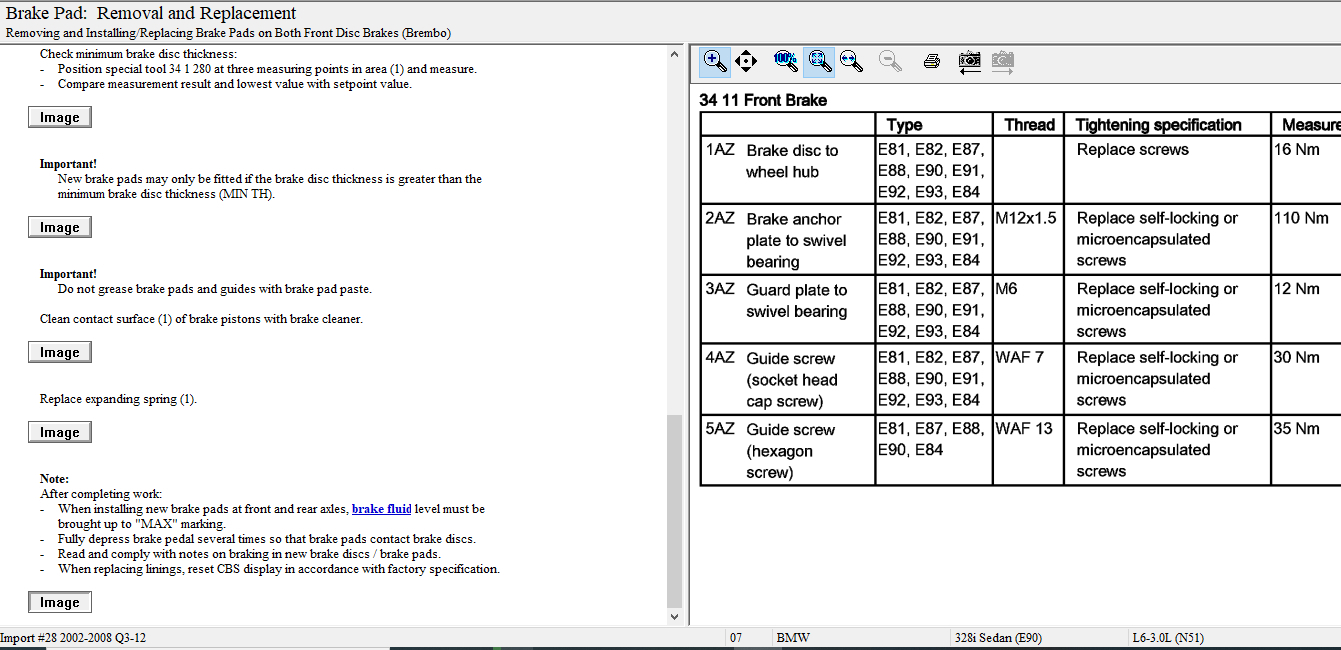Fit image to width using magnifier

click(x=852, y=62)
